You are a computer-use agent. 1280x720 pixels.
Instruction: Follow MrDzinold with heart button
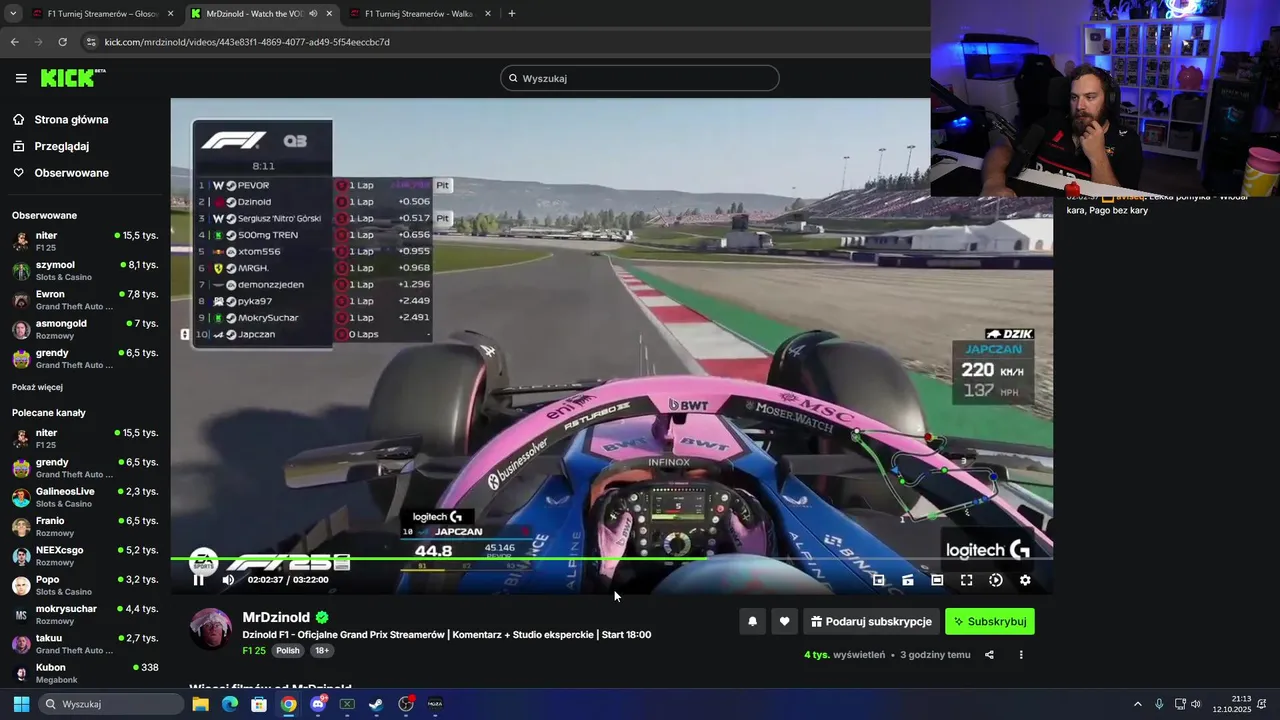pos(785,621)
